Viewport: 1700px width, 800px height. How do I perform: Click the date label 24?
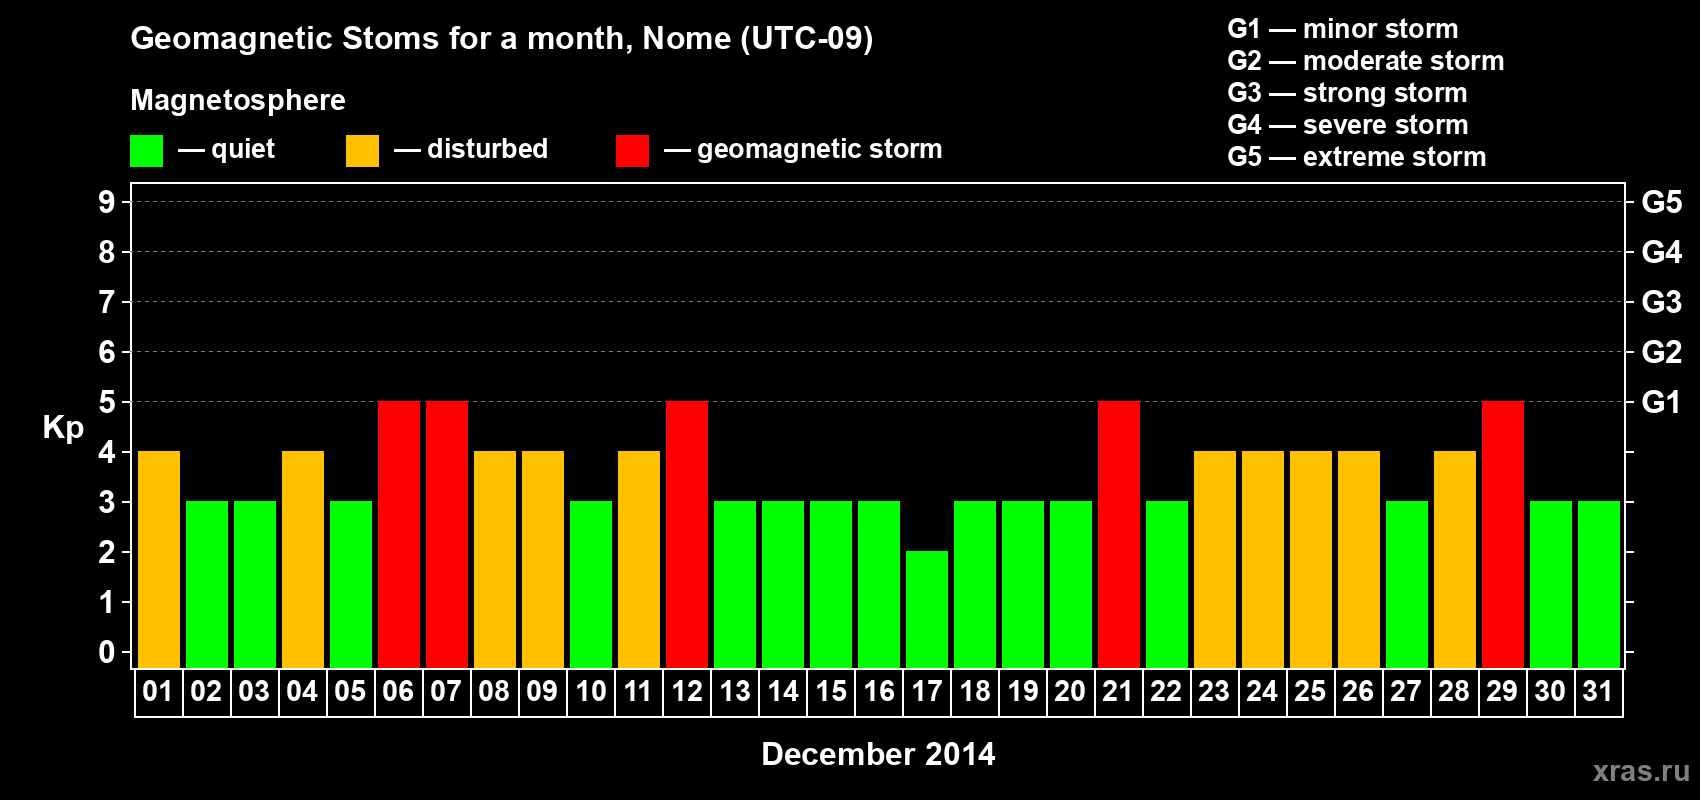click(x=1262, y=691)
